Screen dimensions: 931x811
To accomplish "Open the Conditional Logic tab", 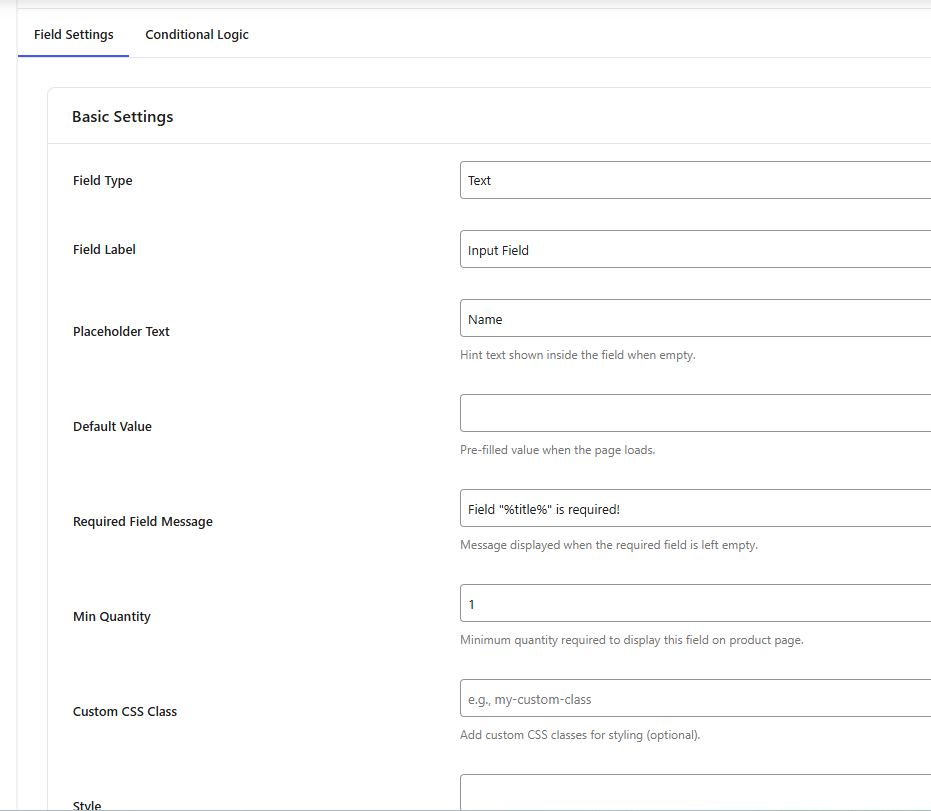I will pos(197,34).
